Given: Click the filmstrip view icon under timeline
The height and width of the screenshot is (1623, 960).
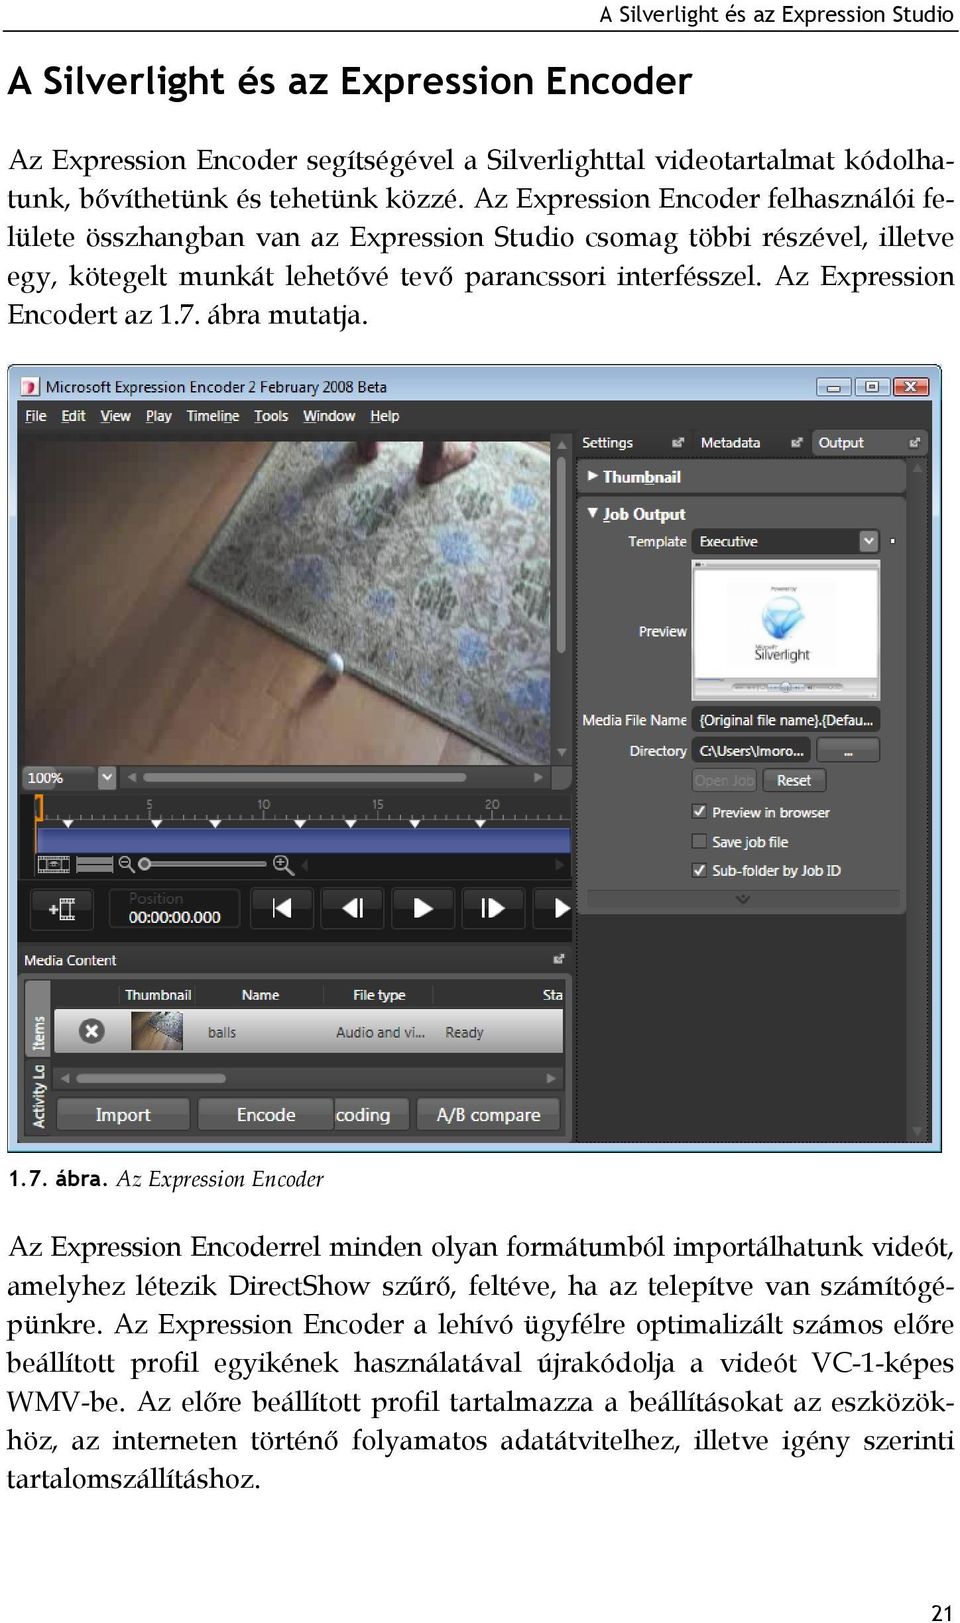Looking at the screenshot, I should [54, 864].
